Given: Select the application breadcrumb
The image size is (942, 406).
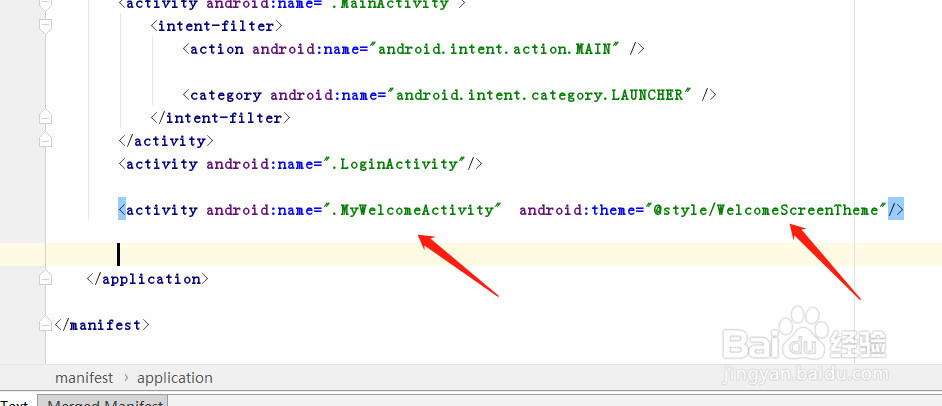Looking at the screenshot, I should tap(175, 378).
